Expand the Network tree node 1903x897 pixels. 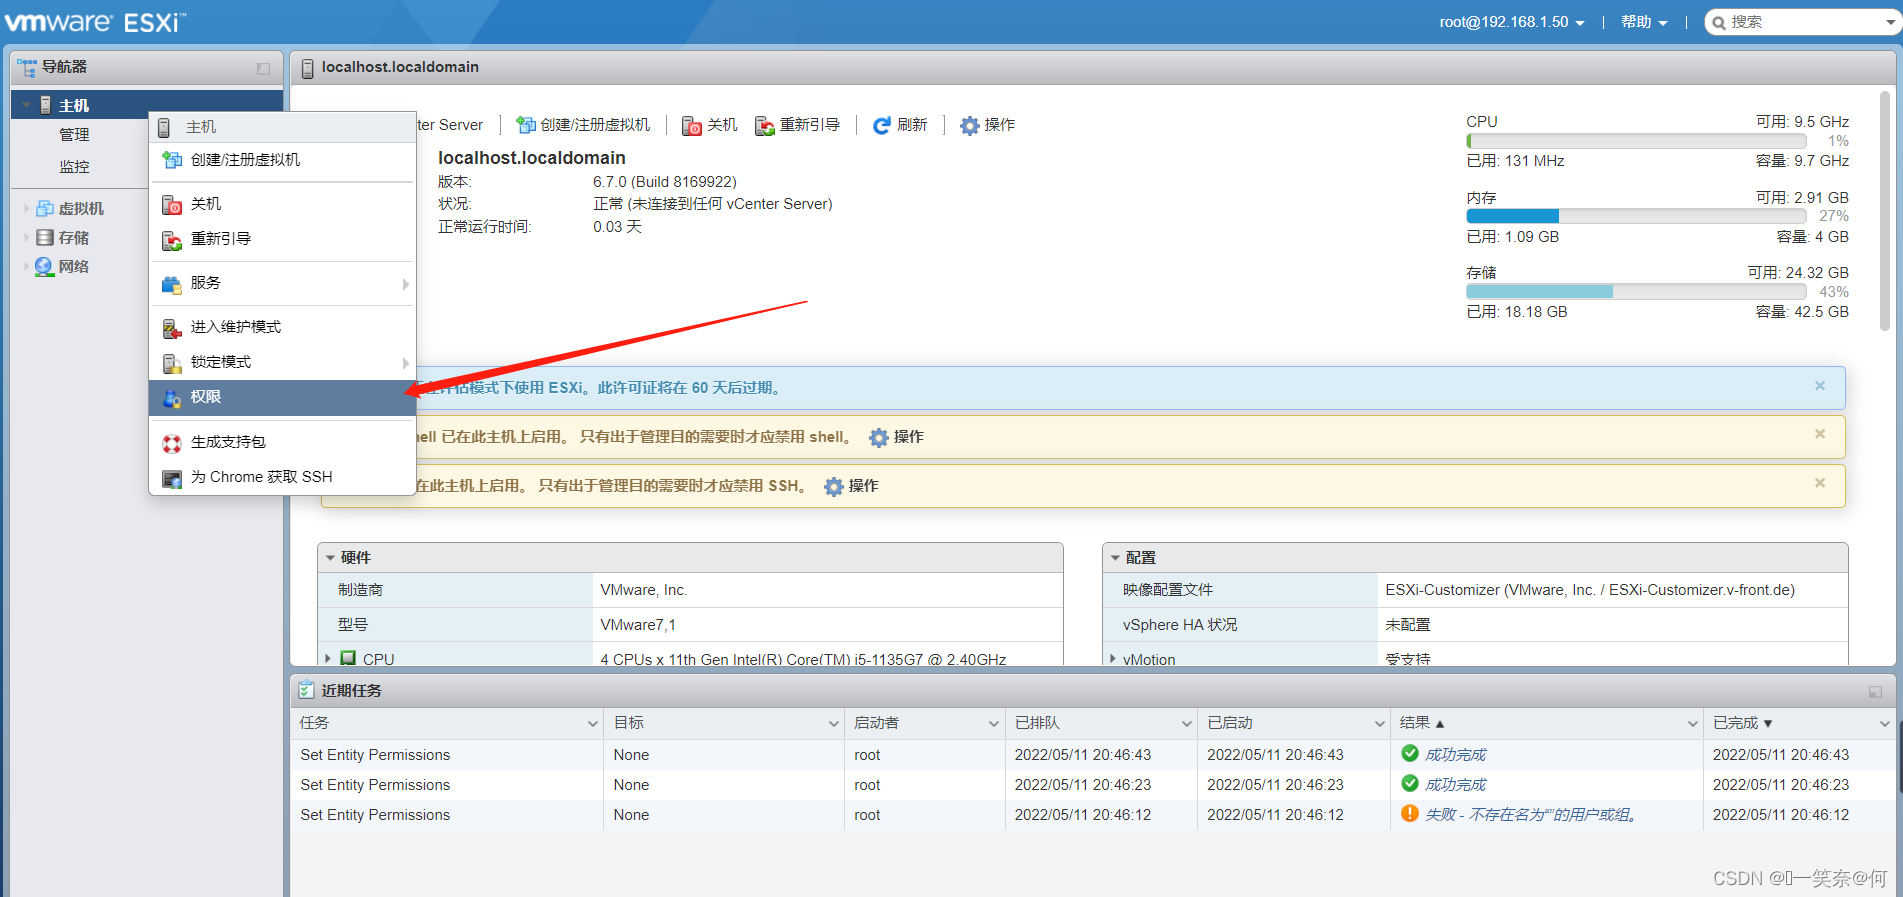(27, 266)
